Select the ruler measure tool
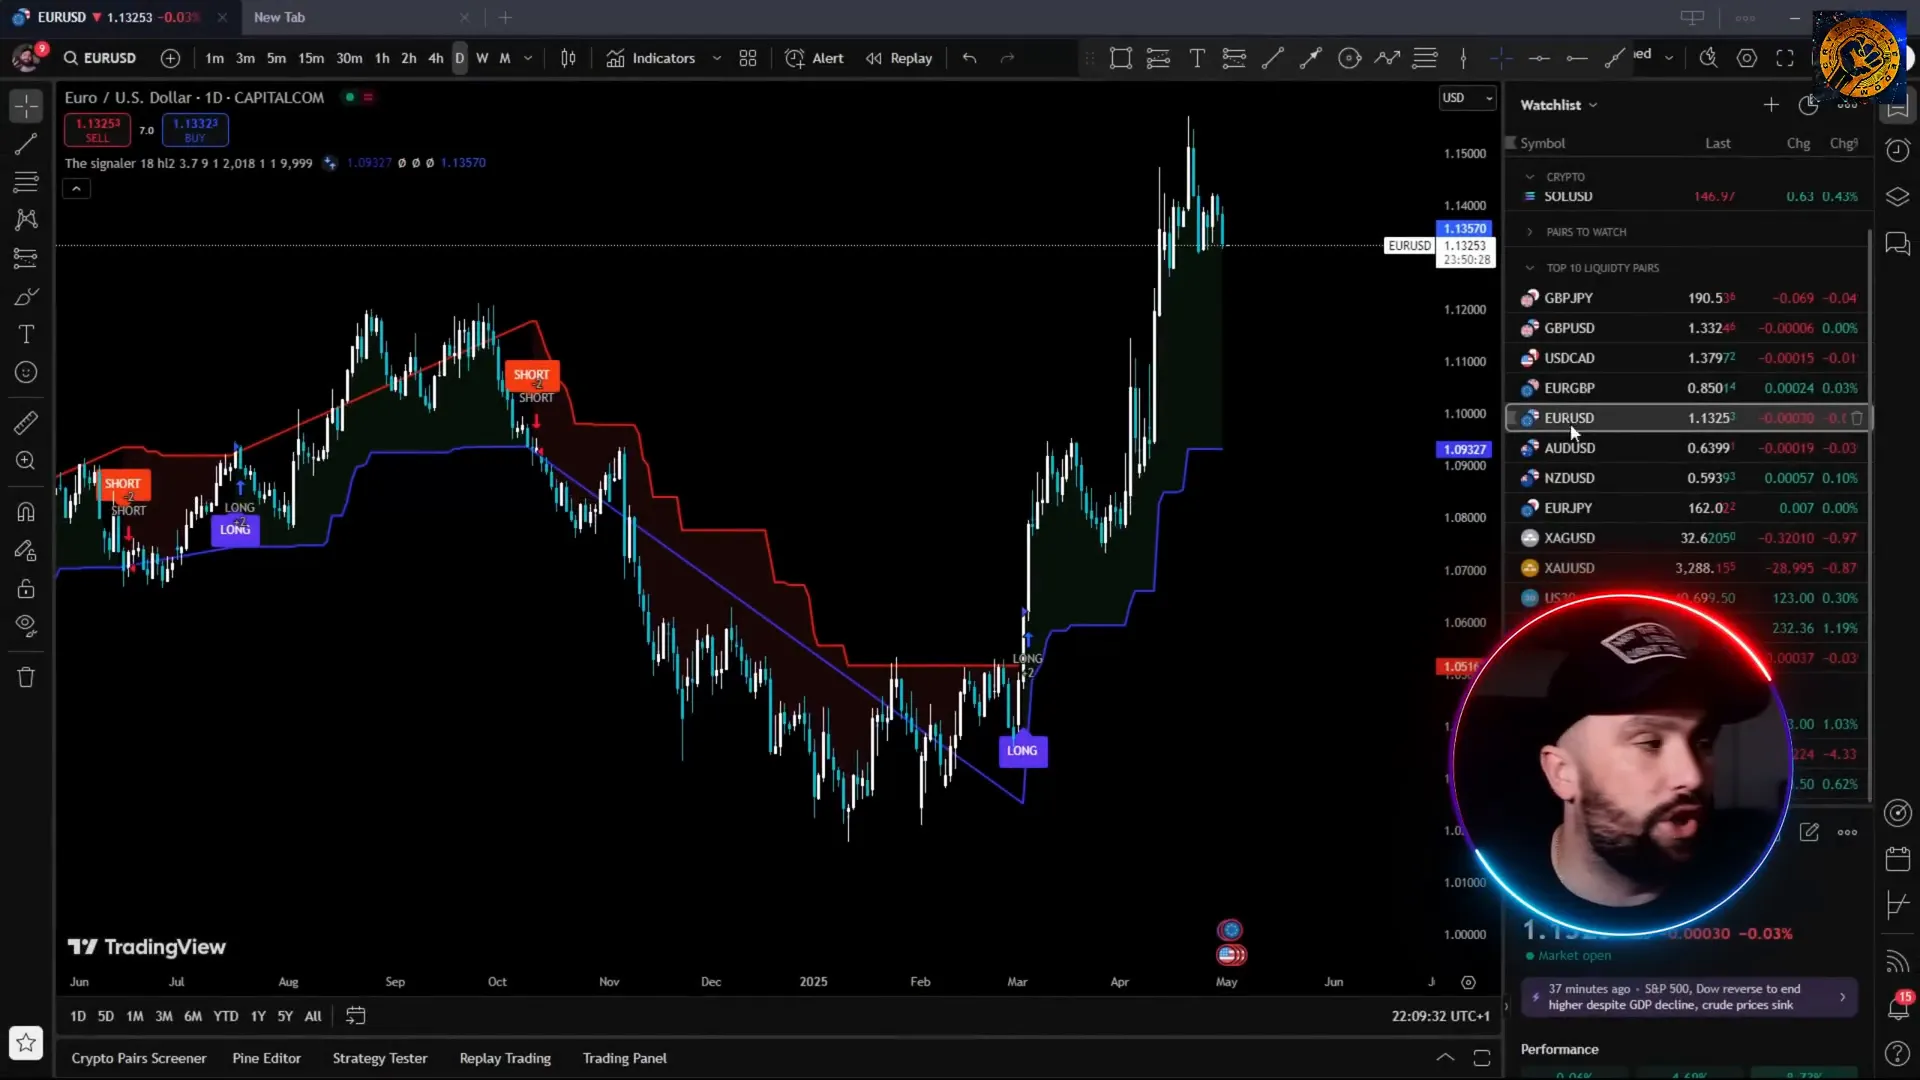1920x1080 pixels. pos(26,423)
